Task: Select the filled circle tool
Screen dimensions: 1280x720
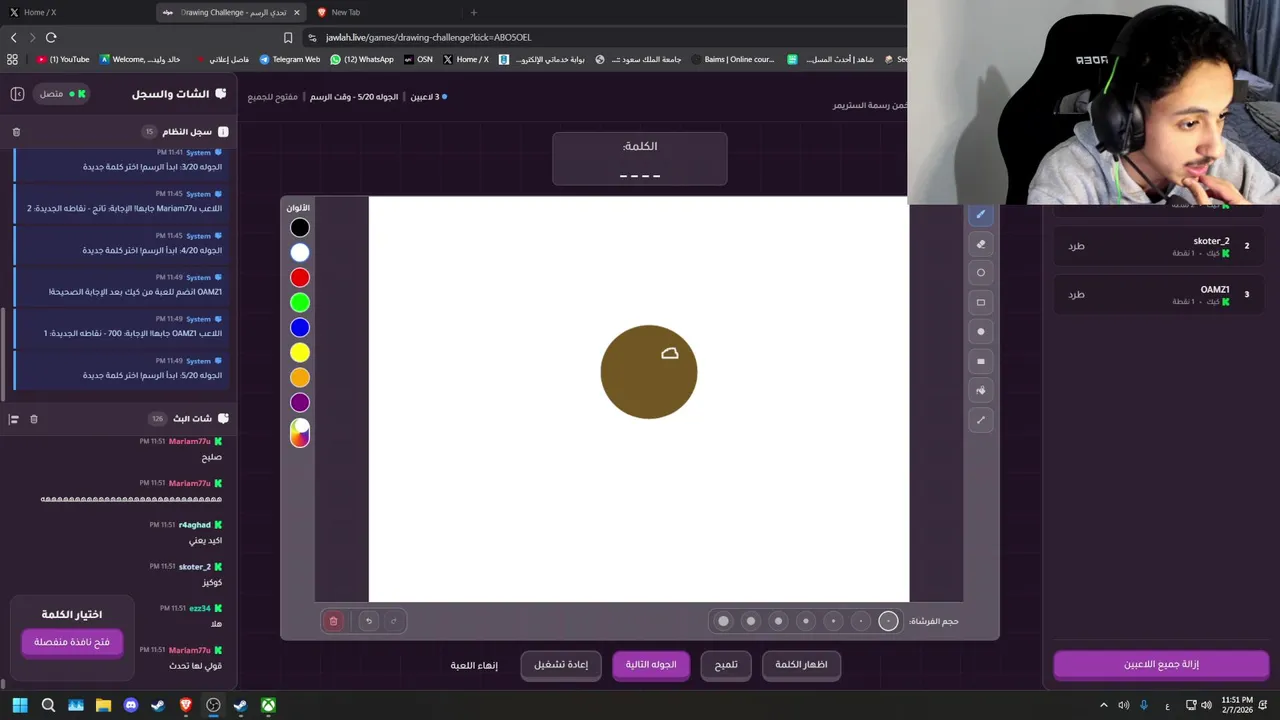Action: [x=981, y=332]
